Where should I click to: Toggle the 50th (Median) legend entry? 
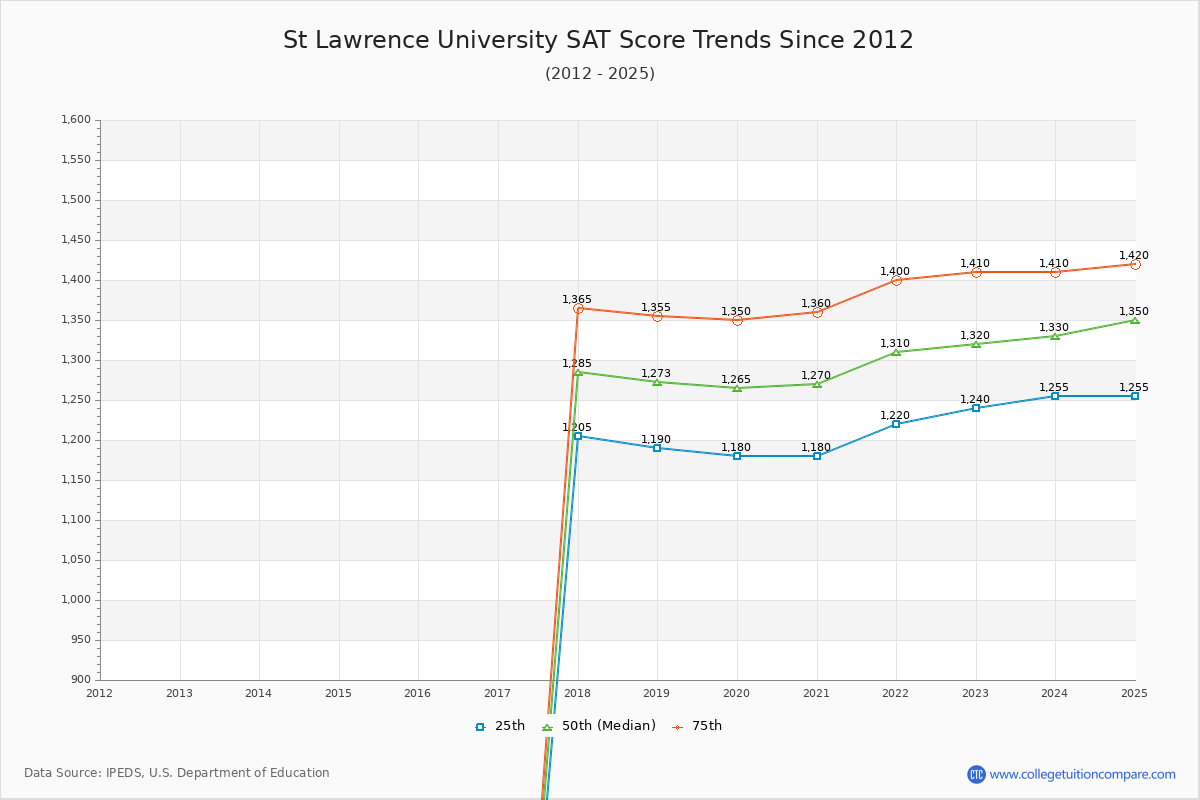tap(599, 726)
